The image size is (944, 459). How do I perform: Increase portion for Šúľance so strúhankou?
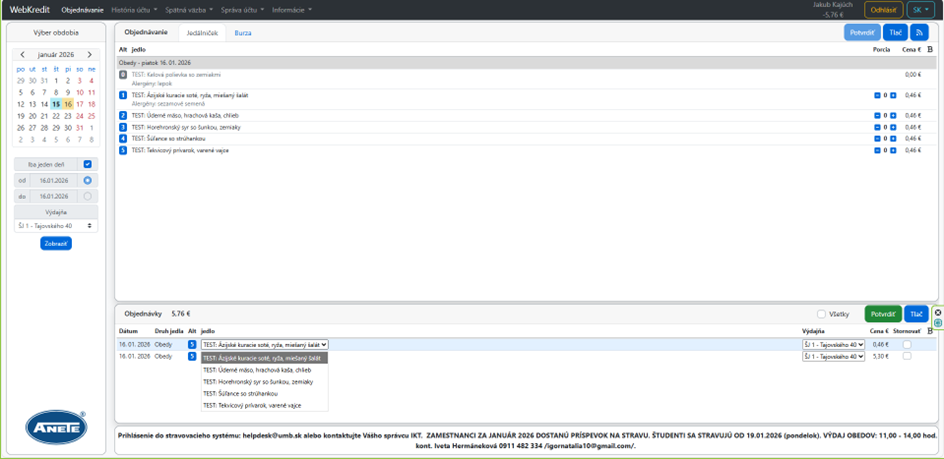pyautogui.click(x=893, y=139)
